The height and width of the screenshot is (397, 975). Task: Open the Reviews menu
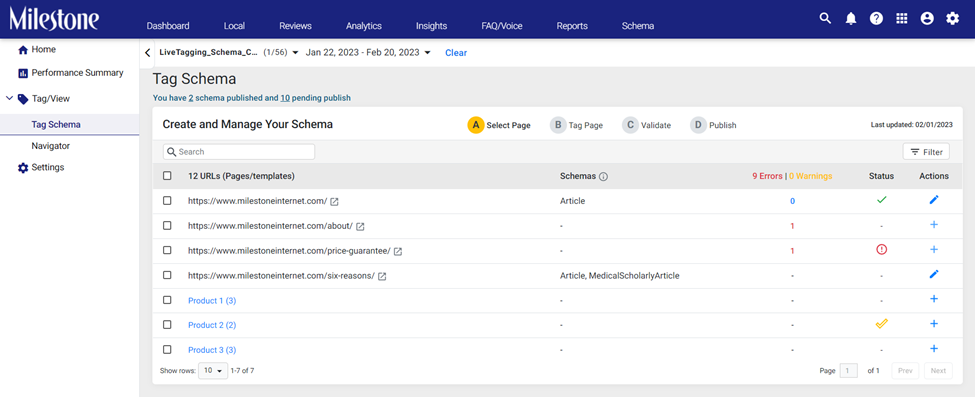pos(295,26)
